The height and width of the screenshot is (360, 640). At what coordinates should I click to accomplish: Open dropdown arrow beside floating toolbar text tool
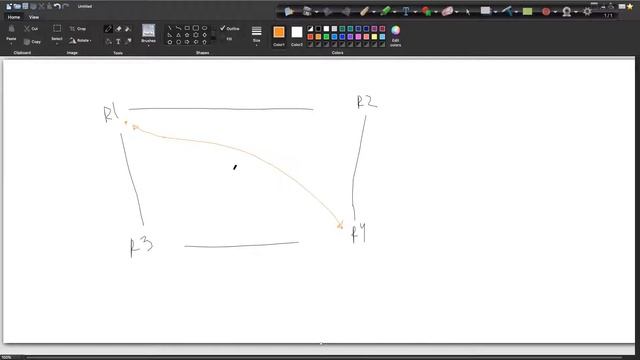[415, 12]
